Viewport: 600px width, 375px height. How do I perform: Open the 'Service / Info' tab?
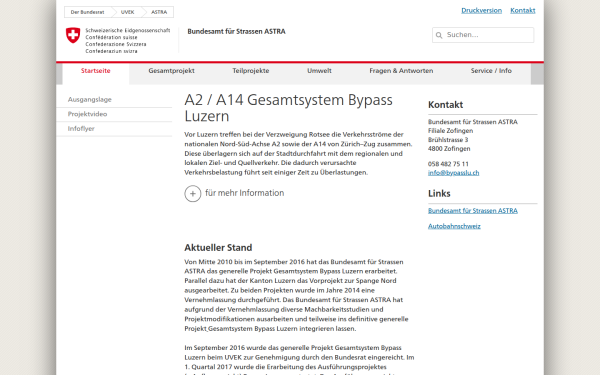[x=491, y=71]
